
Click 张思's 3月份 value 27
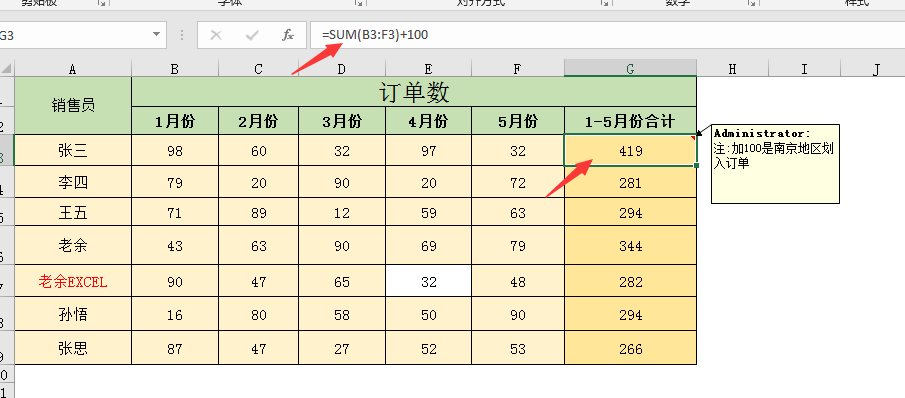point(342,348)
